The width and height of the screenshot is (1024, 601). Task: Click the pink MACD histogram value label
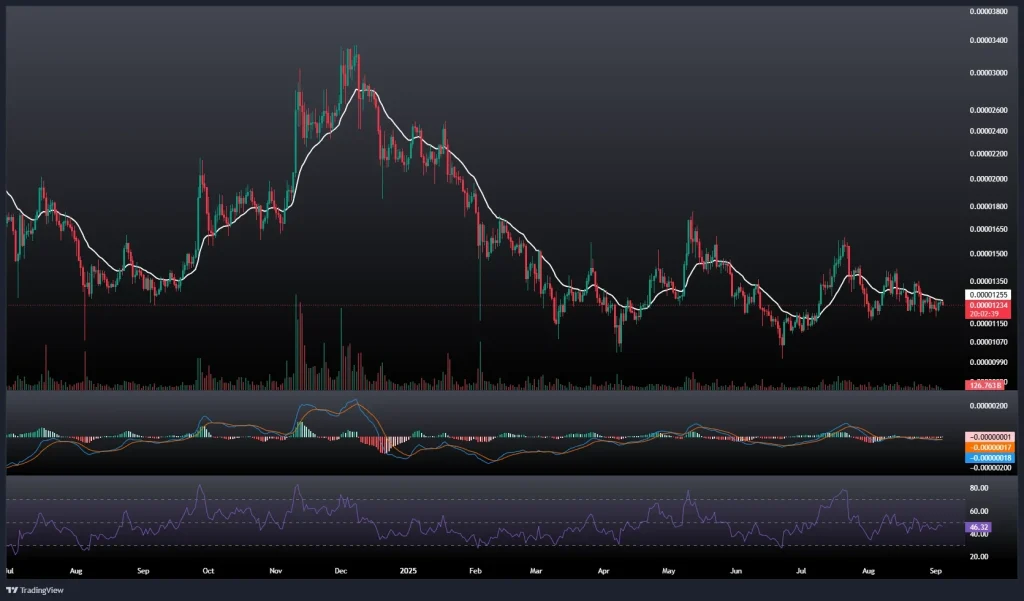pyautogui.click(x=988, y=437)
